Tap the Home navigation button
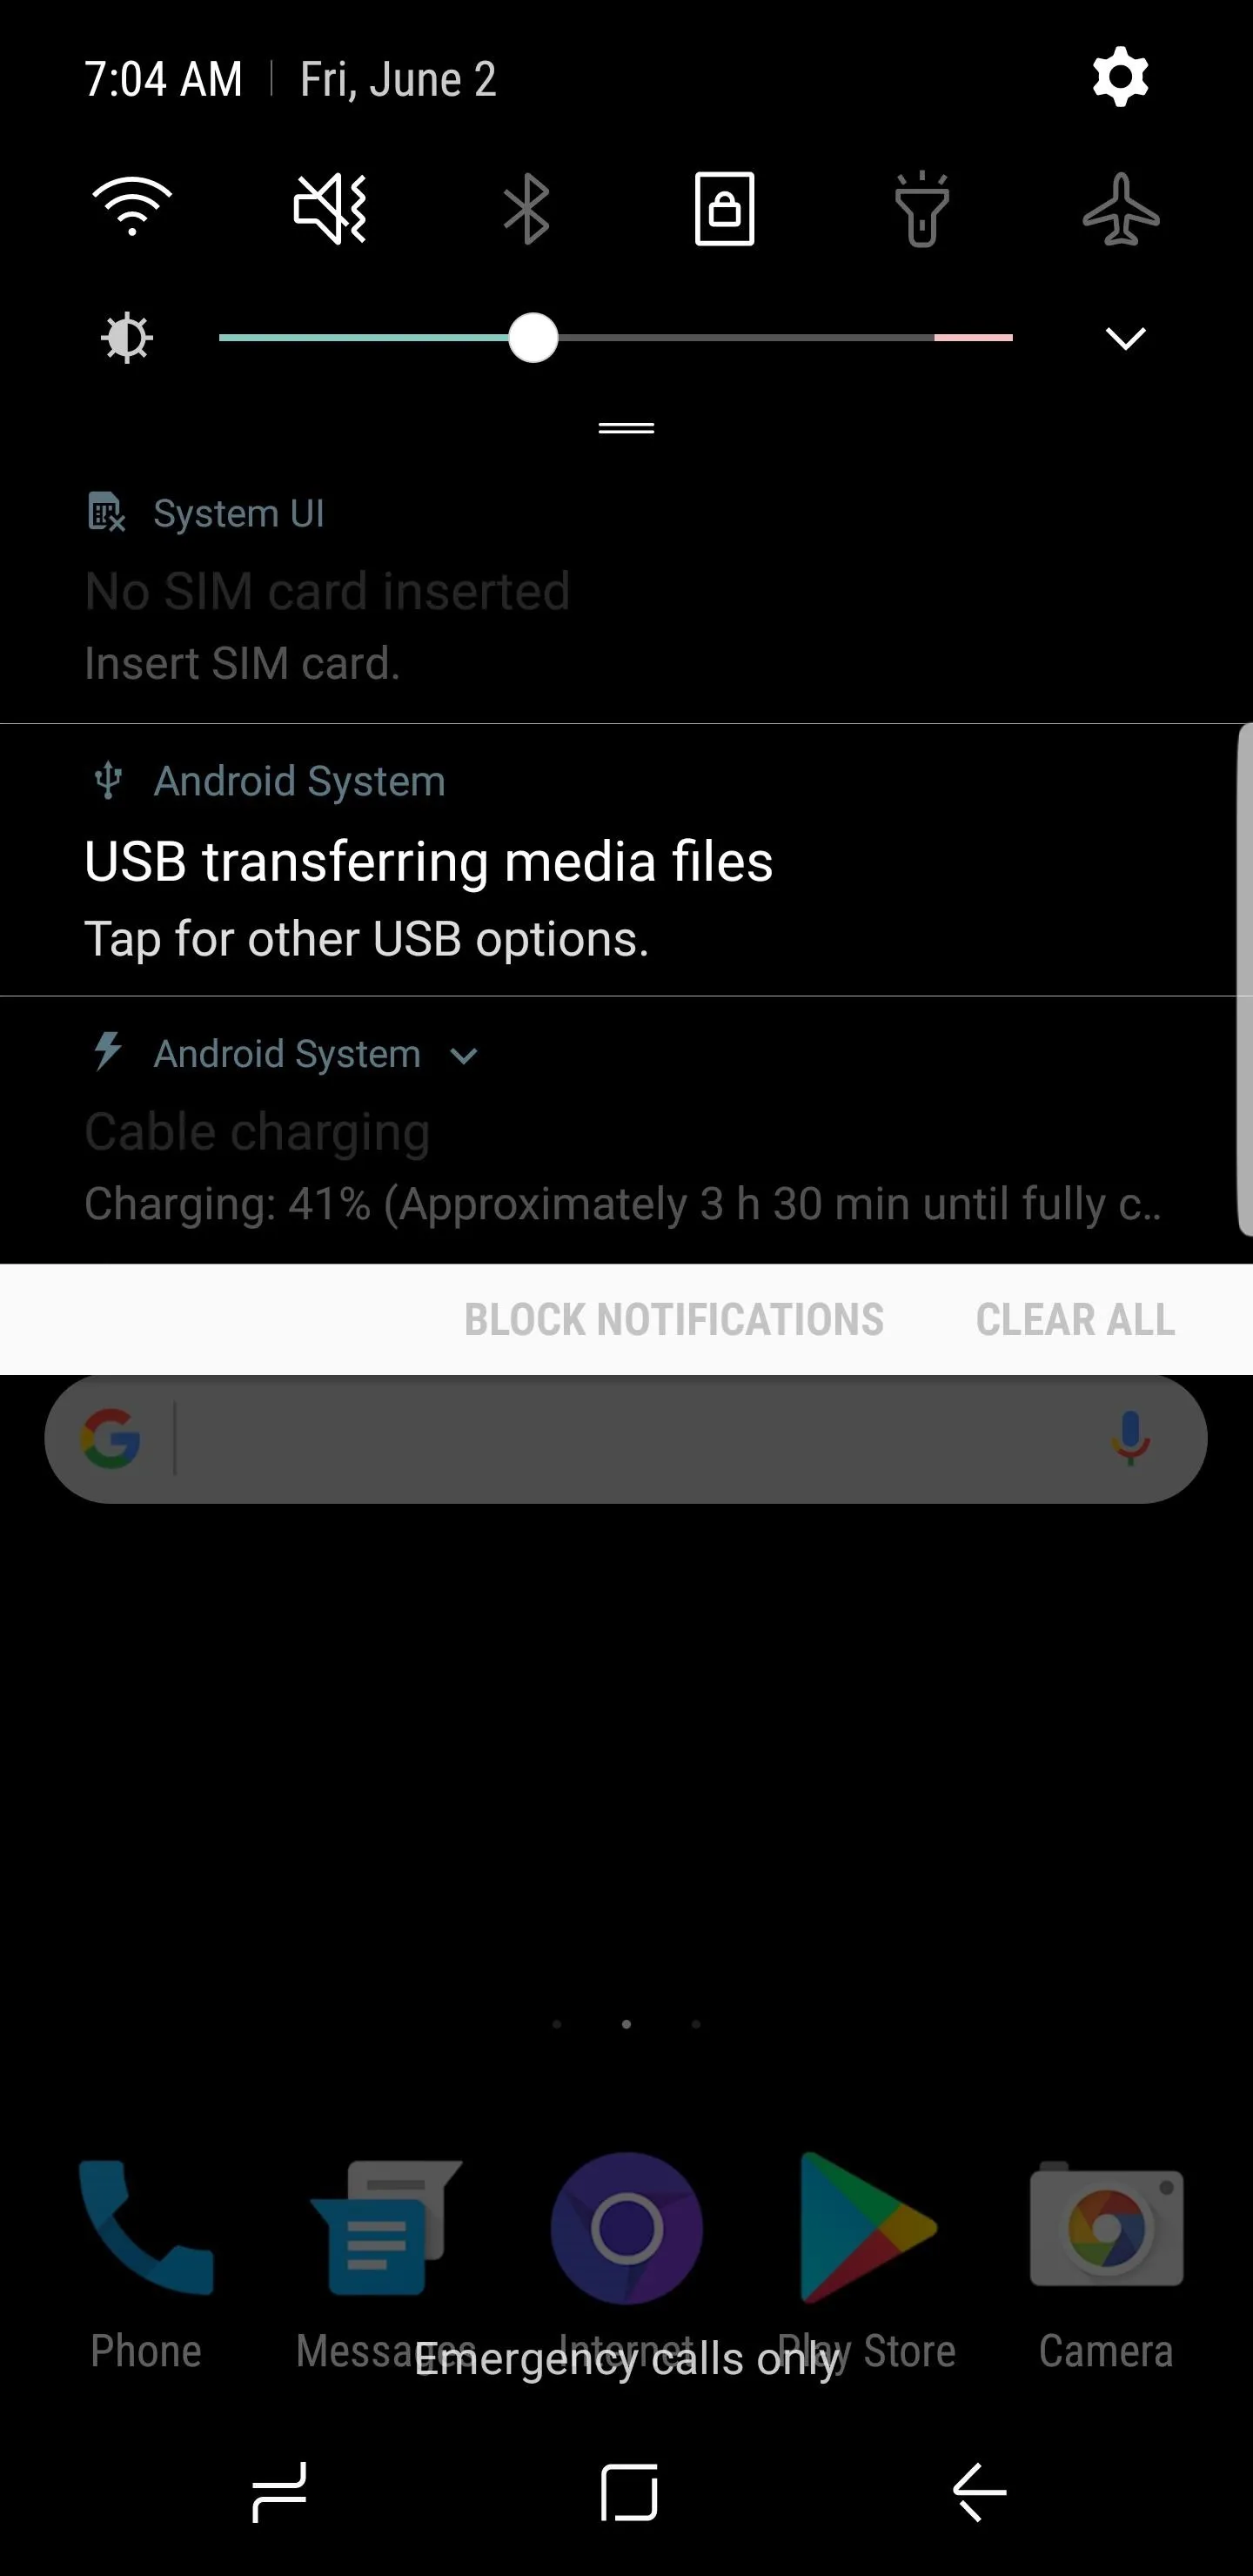 [629, 2492]
